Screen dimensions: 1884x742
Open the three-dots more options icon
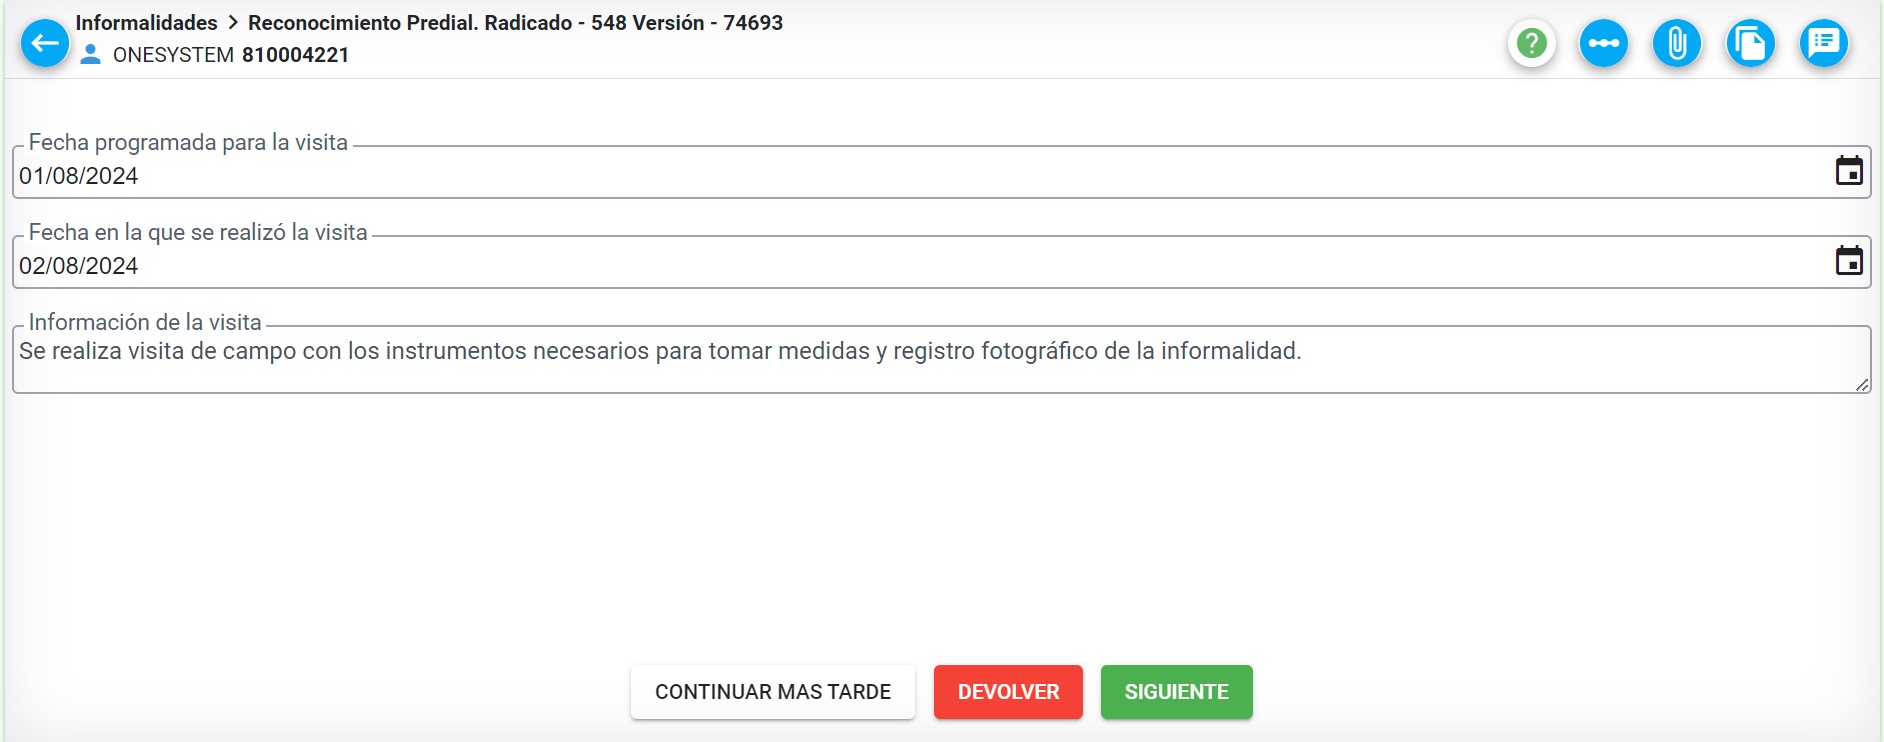point(1604,43)
